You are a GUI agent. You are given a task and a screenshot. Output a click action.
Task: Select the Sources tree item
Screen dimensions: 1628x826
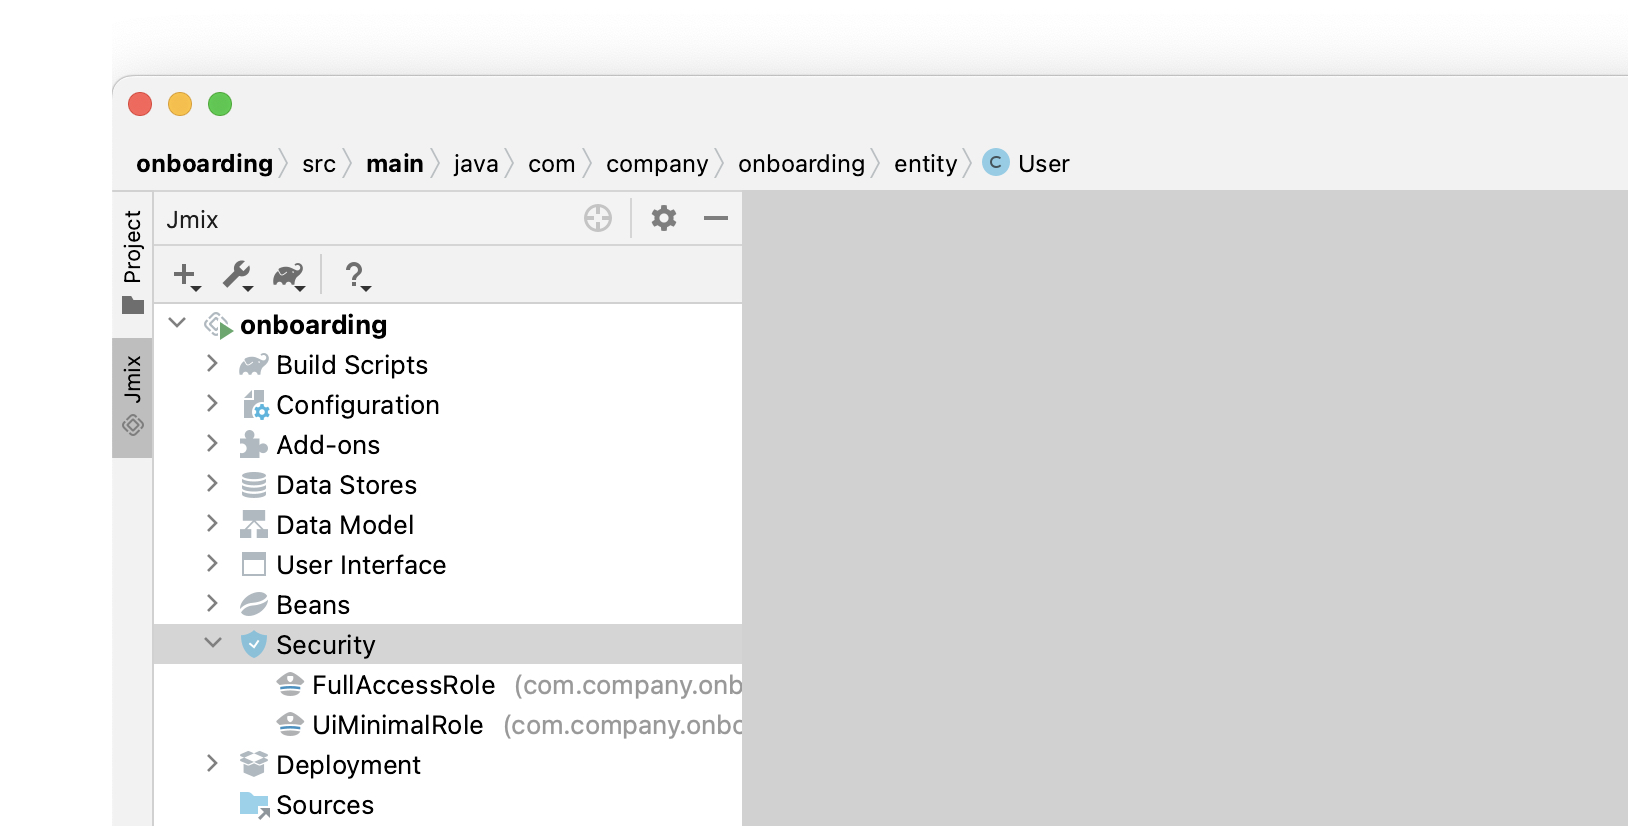pos(325,805)
